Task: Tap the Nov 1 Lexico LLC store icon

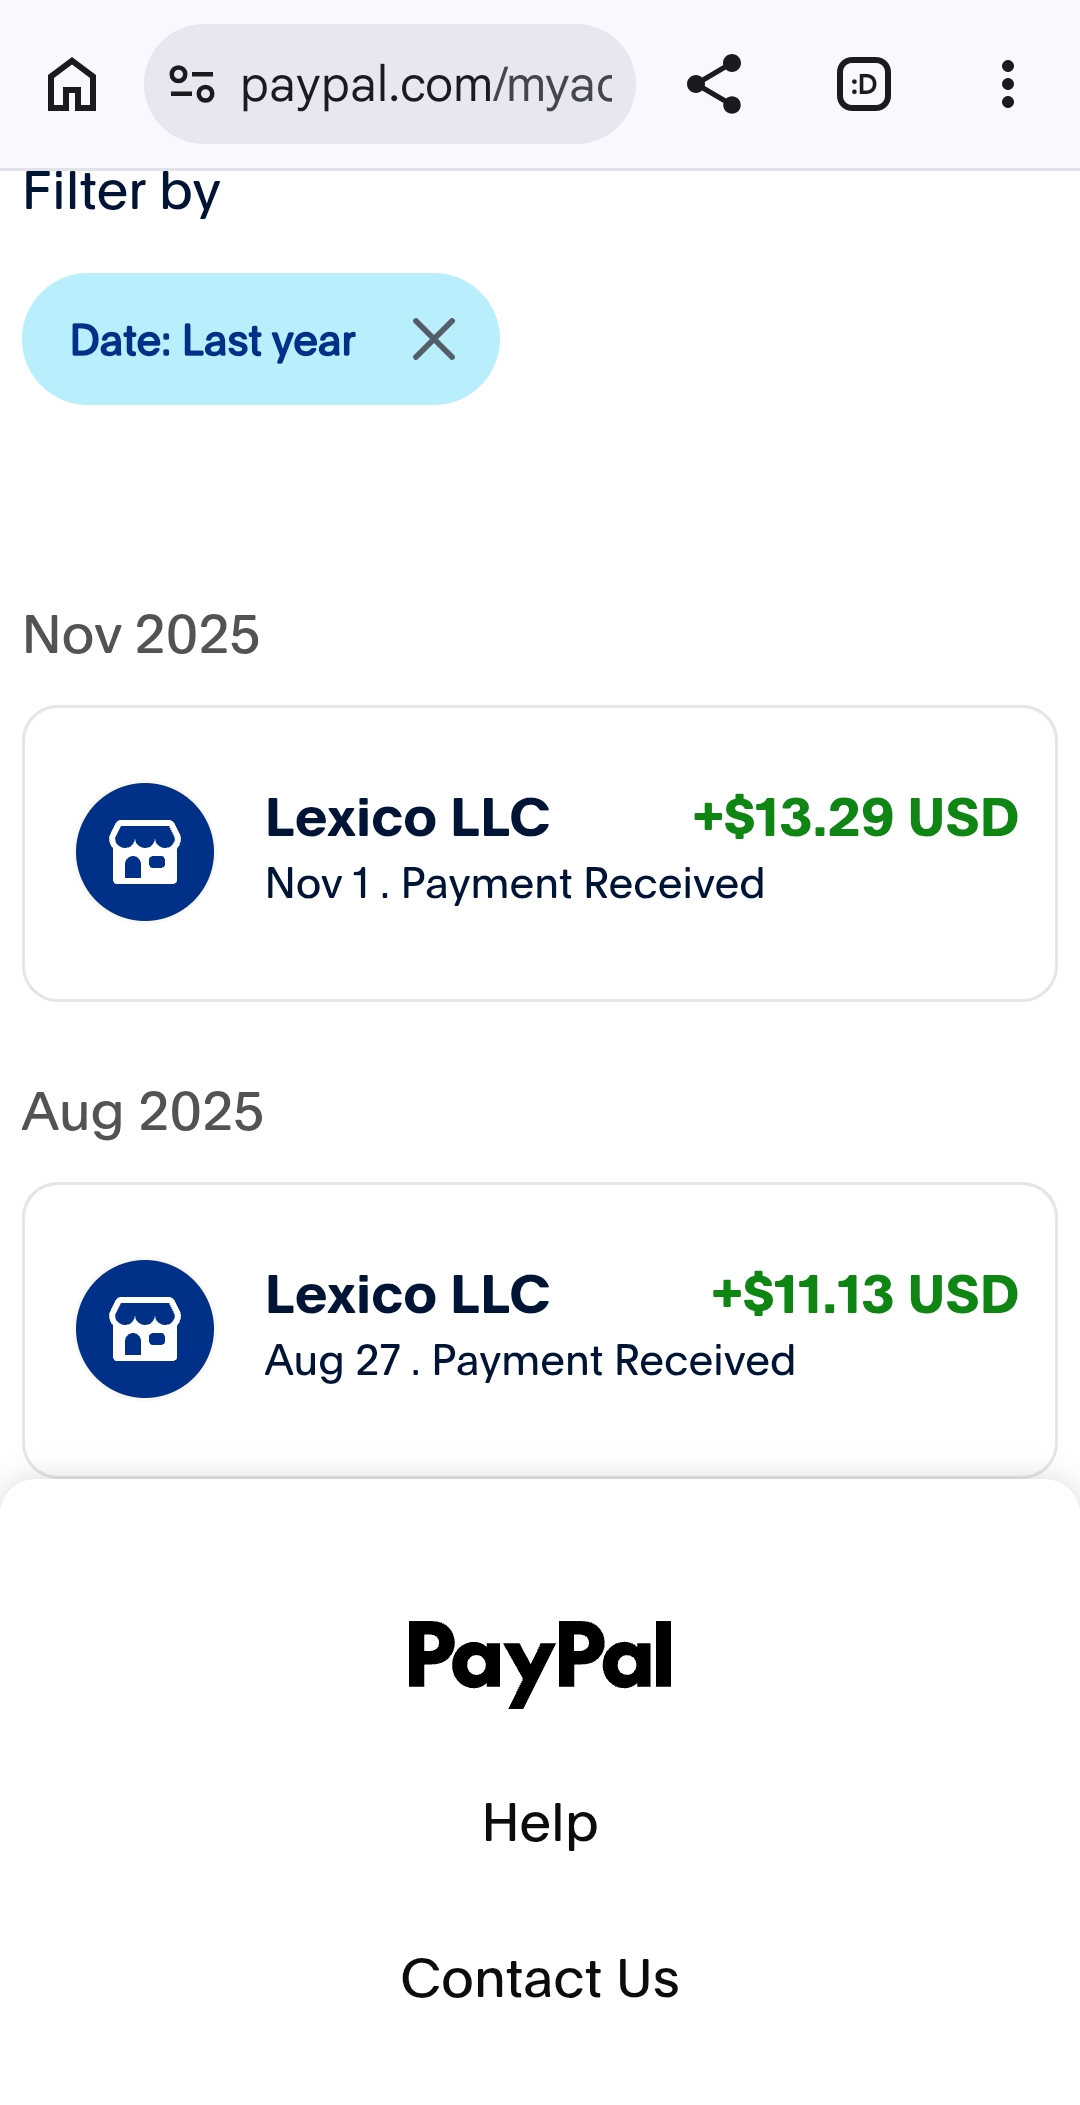Action: pyautogui.click(x=145, y=852)
